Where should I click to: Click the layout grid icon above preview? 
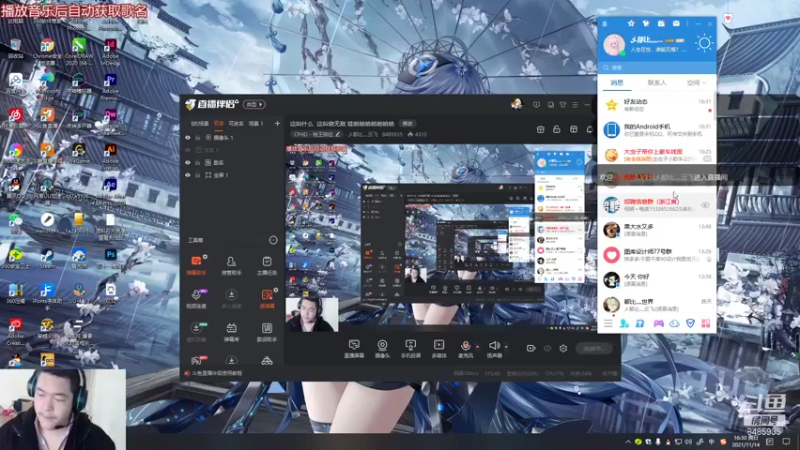[x=573, y=129]
